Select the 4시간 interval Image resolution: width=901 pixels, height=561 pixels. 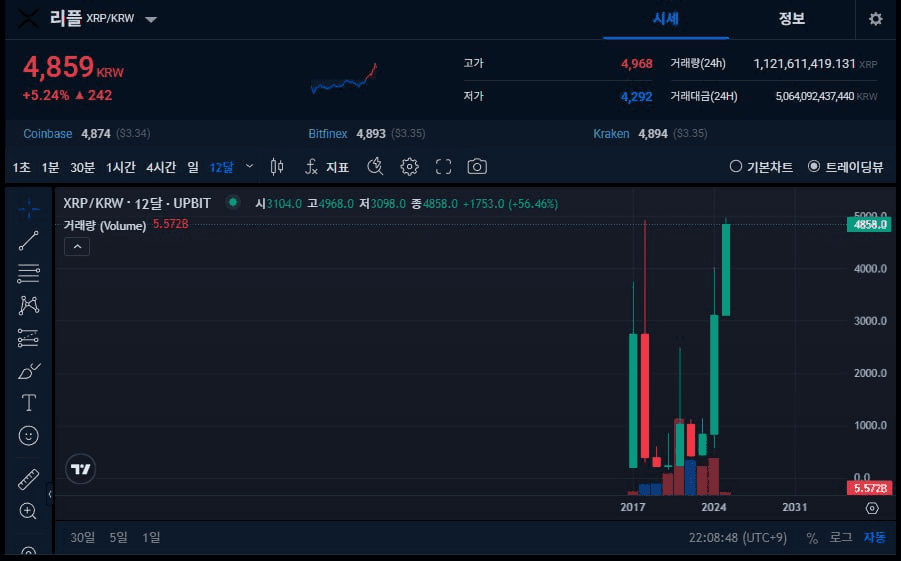[161, 167]
